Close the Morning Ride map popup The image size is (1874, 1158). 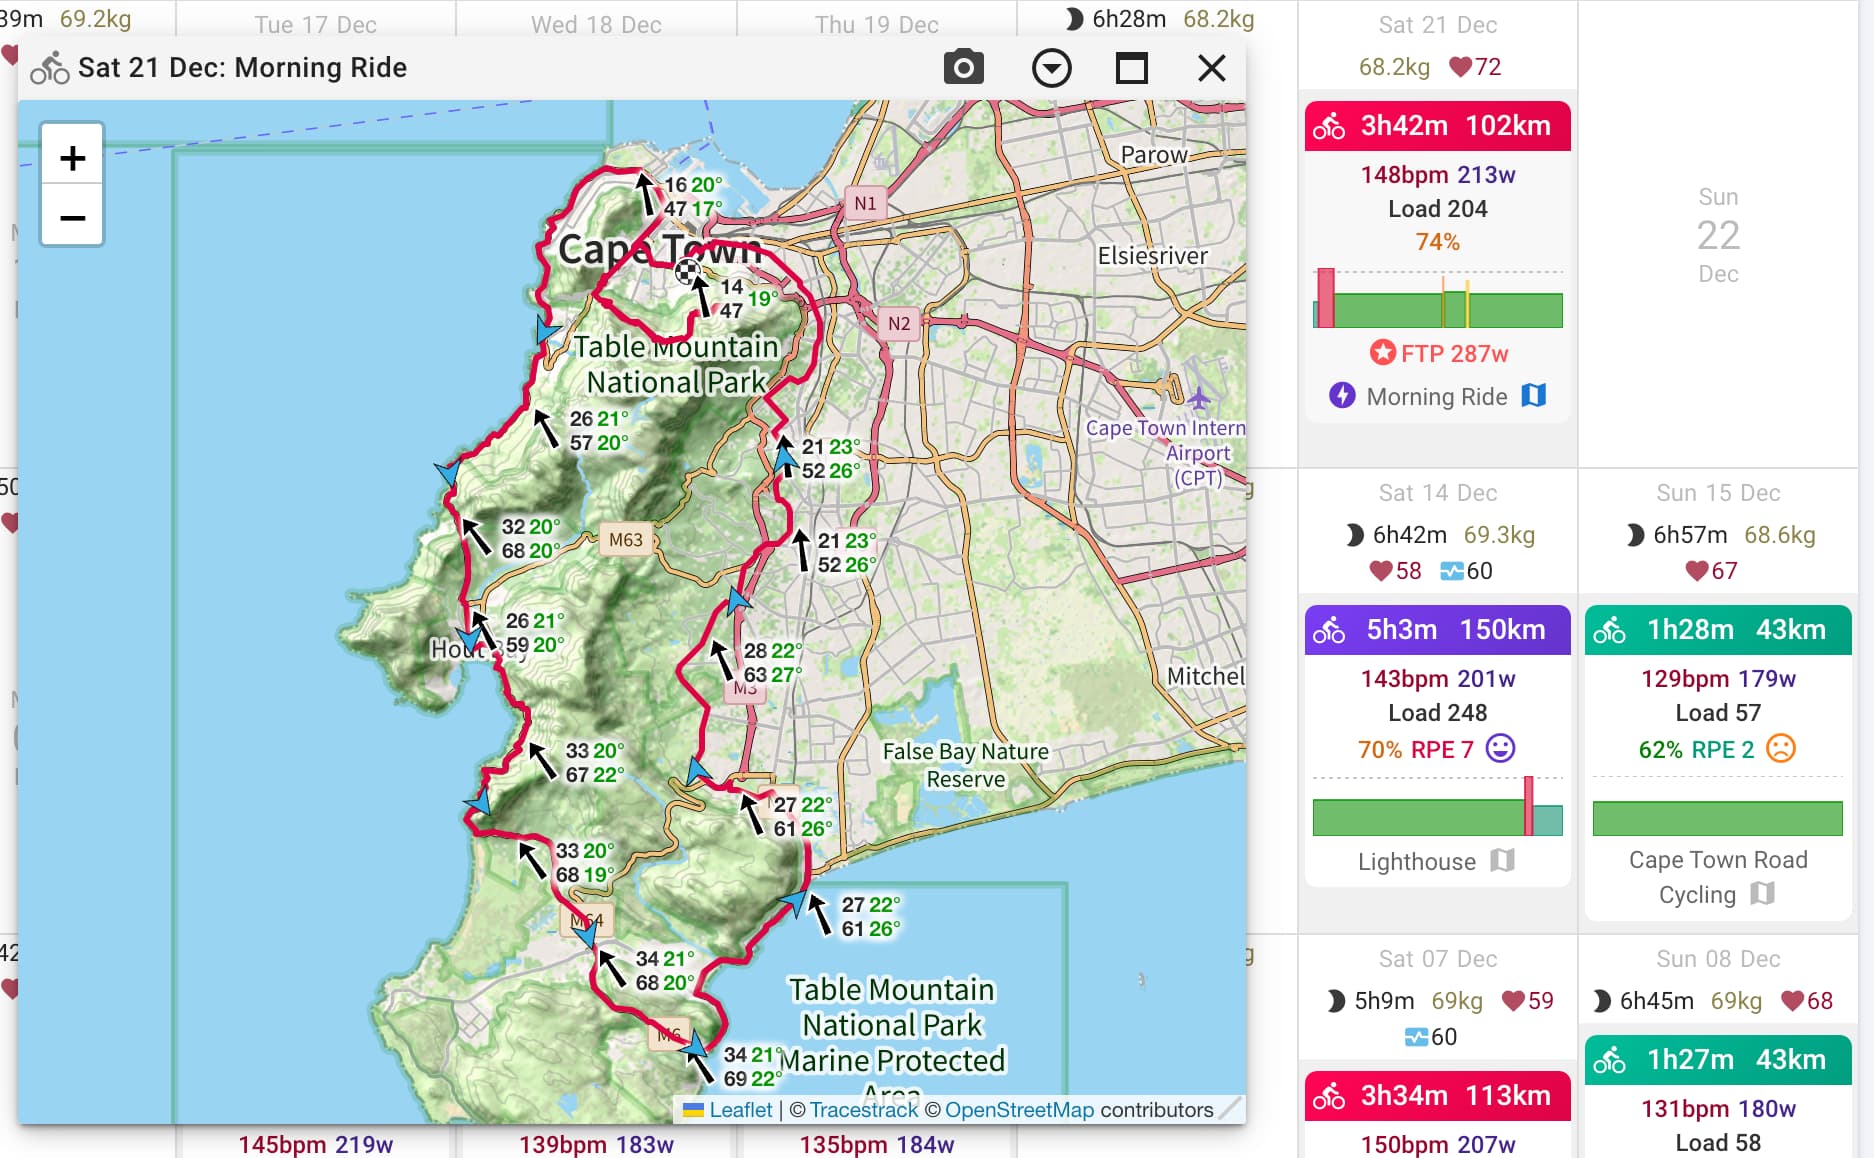pos(1211,68)
